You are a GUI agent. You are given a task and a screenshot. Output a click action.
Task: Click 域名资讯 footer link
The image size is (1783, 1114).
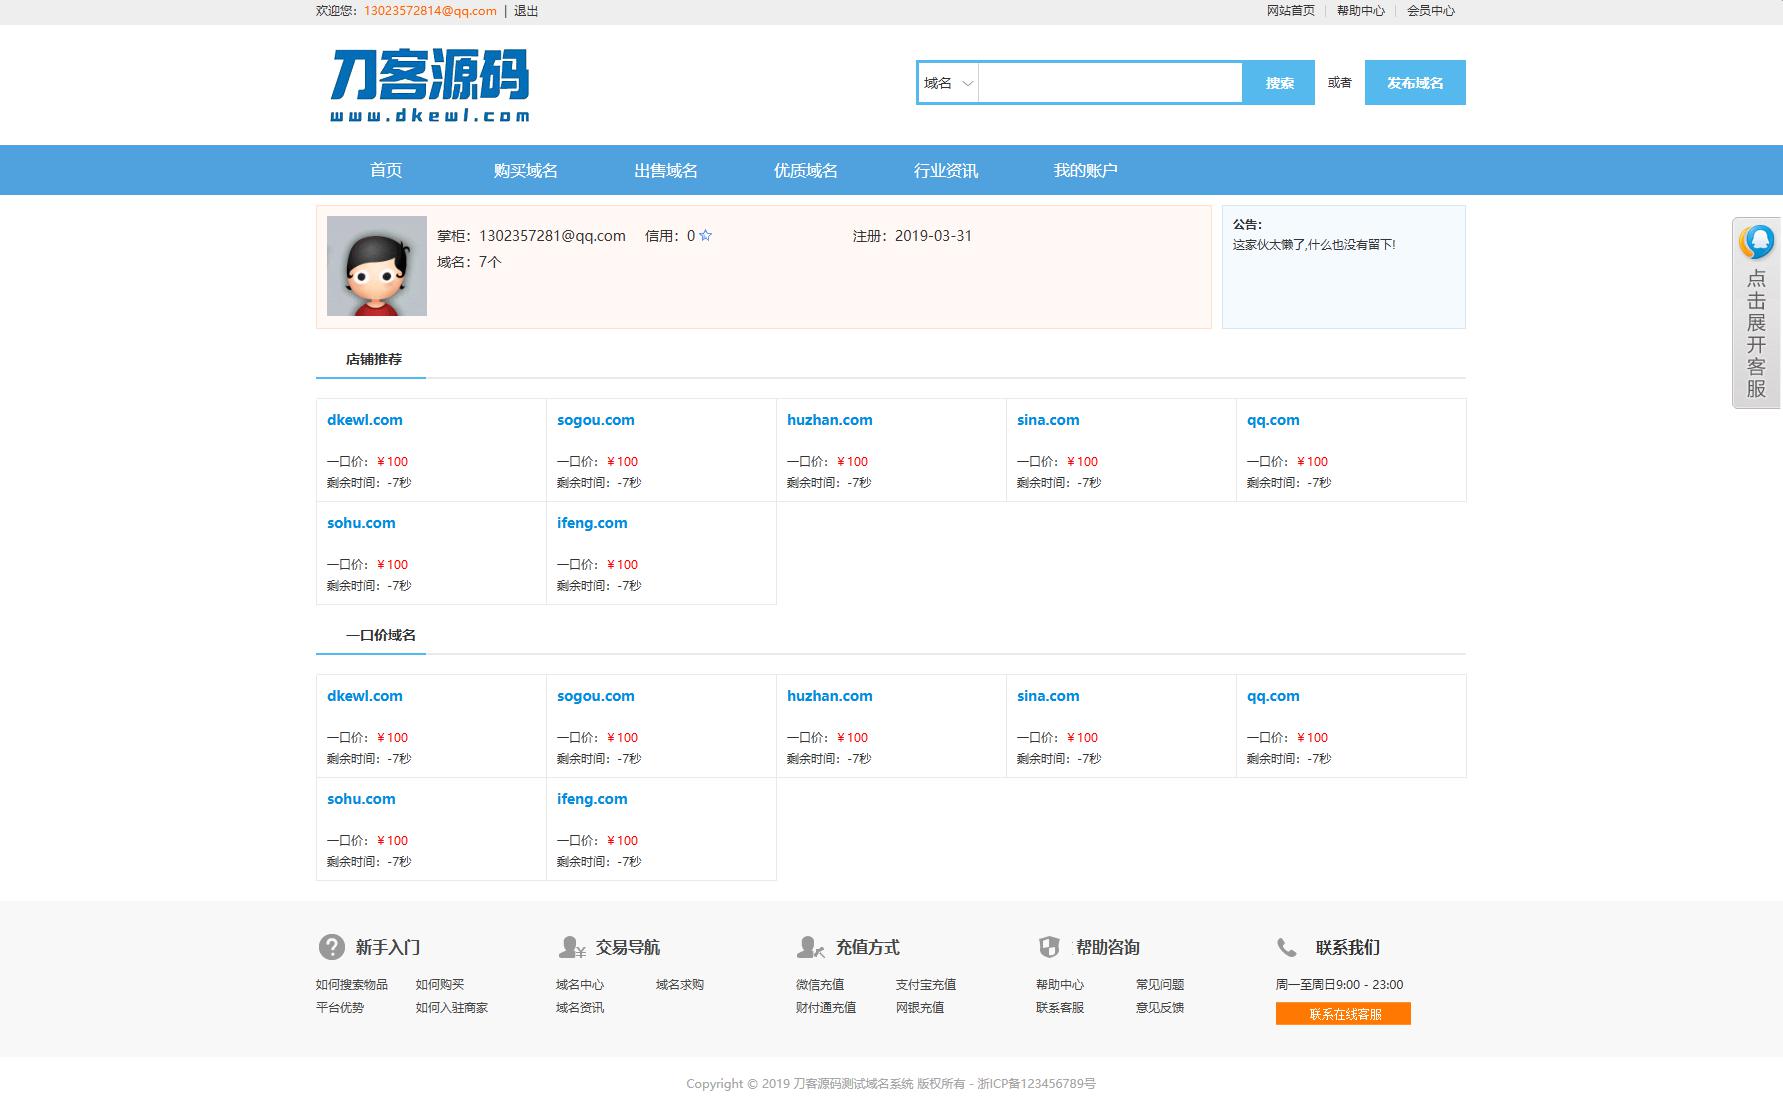pyautogui.click(x=580, y=1008)
